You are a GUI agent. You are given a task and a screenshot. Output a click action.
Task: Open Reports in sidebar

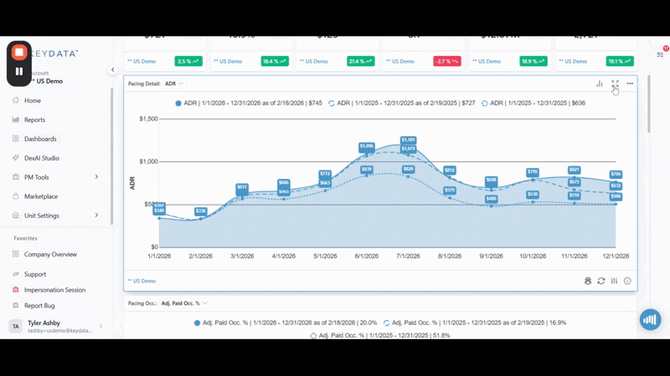[35, 120]
